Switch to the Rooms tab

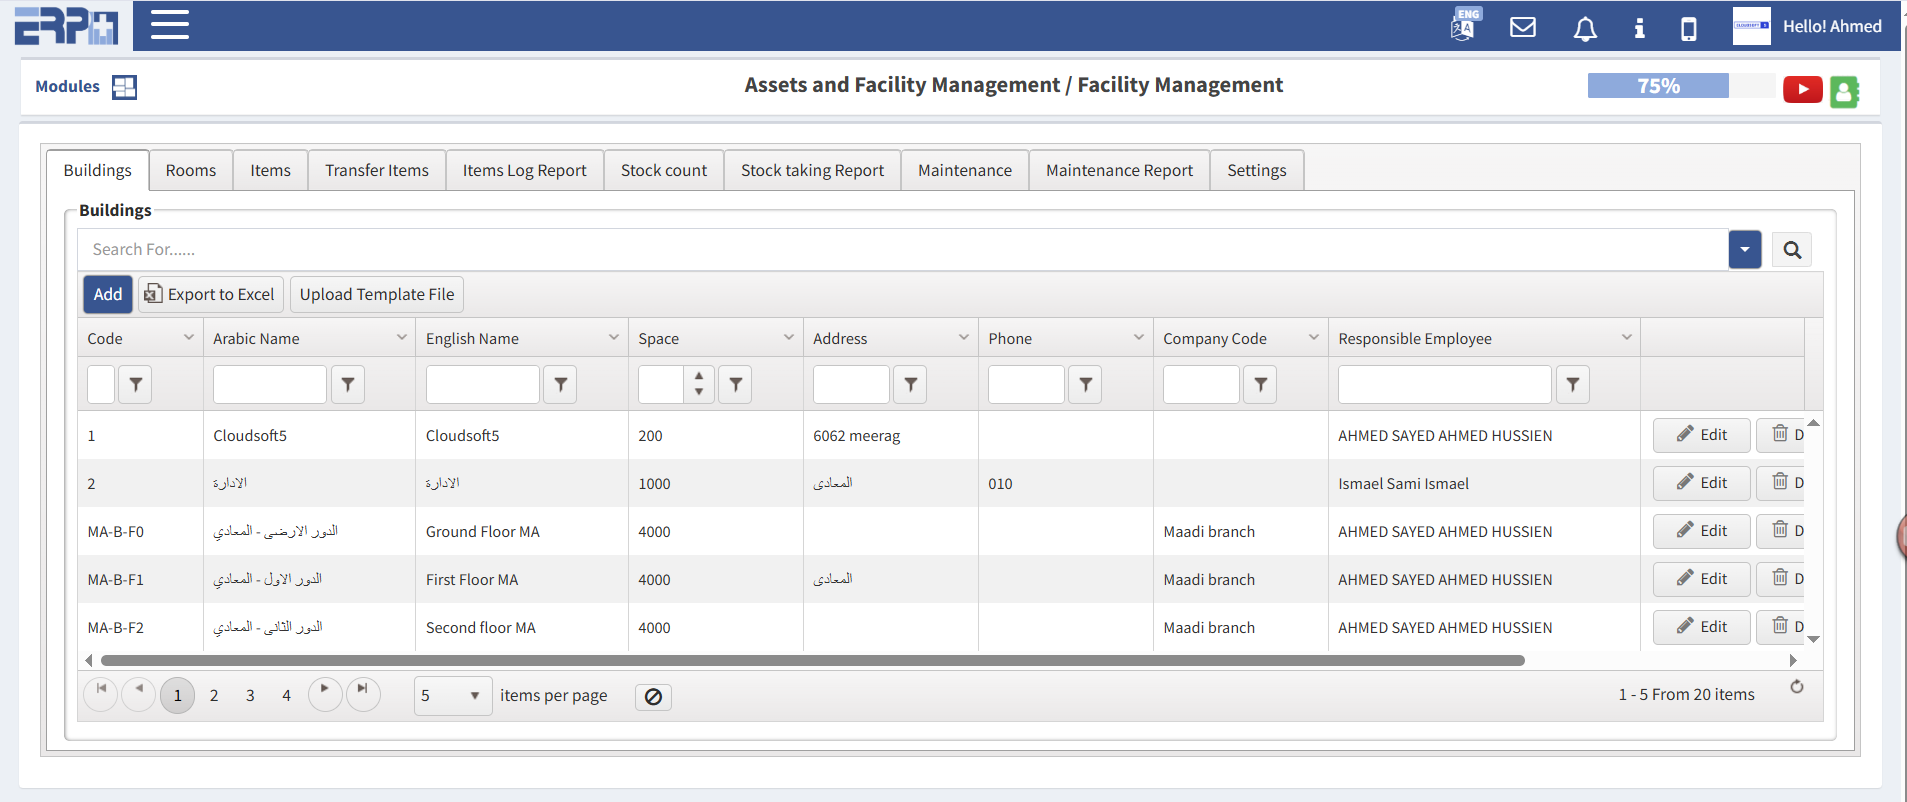(190, 170)
